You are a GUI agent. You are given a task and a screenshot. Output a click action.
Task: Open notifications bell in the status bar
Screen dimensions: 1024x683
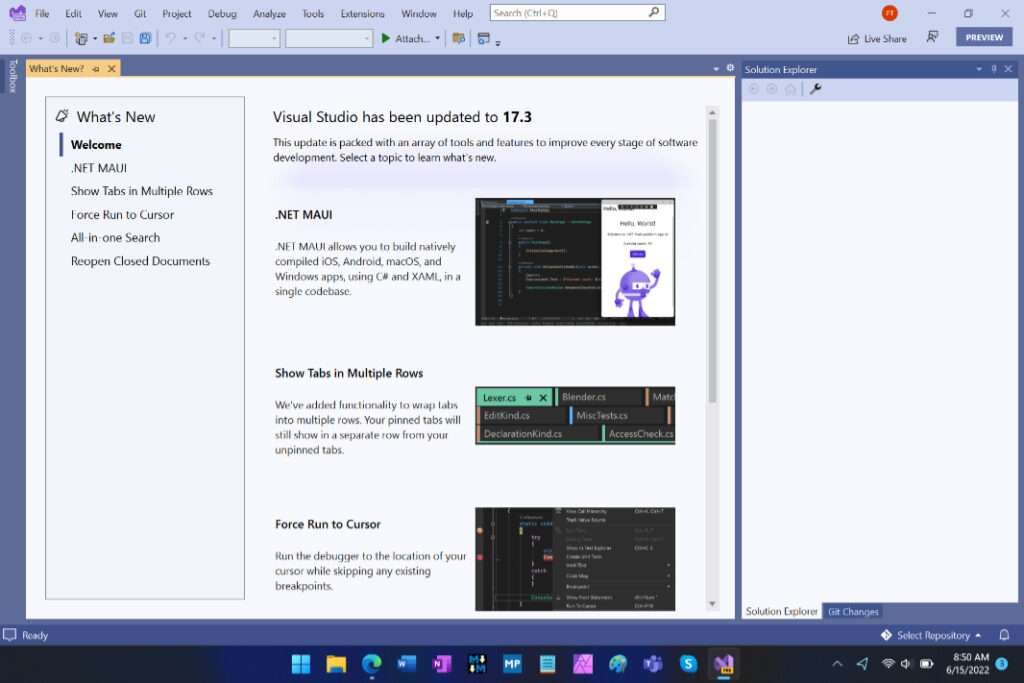pyautogui.click(x=1004, y=634)
